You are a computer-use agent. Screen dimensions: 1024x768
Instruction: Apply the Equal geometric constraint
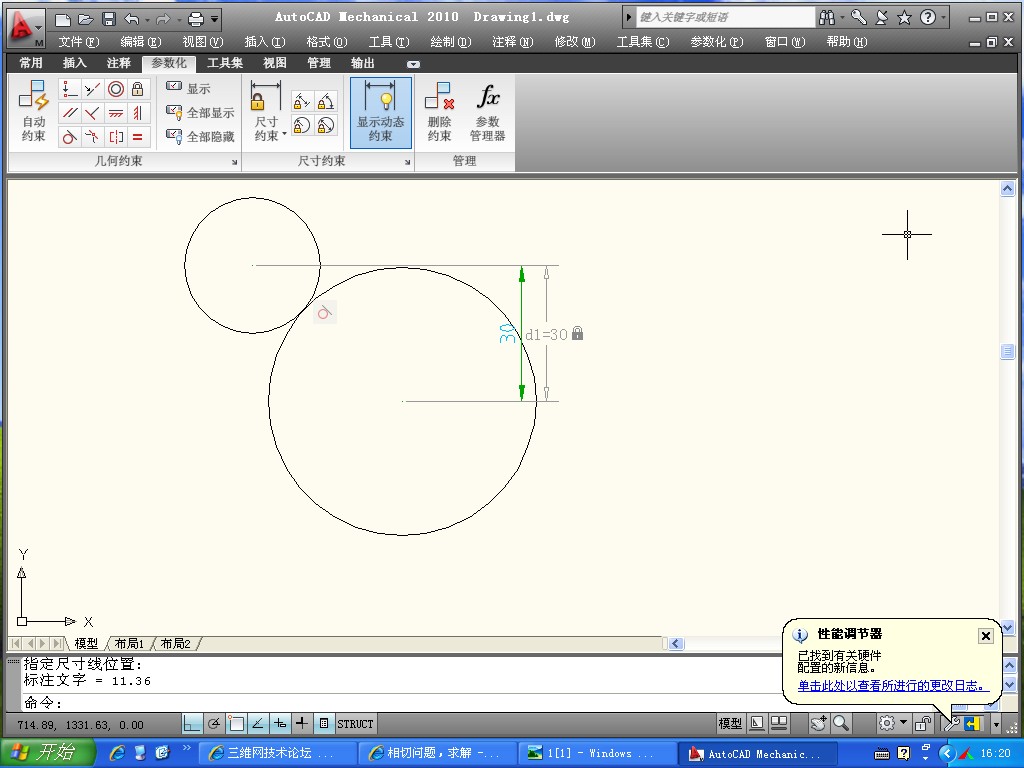(x=138, y=136)
